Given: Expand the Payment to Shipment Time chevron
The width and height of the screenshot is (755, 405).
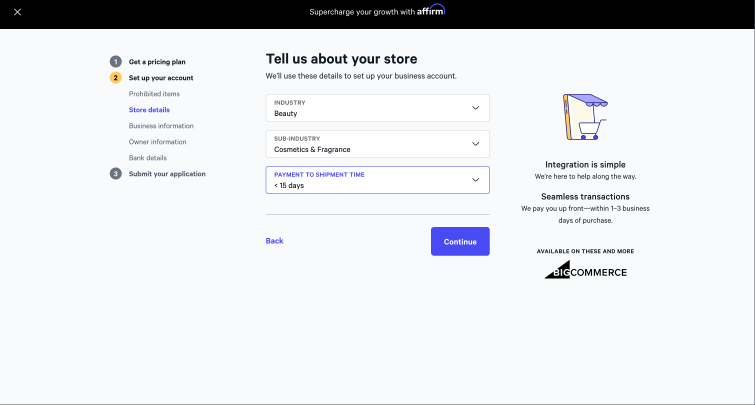Looking at the screenshot, I should tap(475, 180).
